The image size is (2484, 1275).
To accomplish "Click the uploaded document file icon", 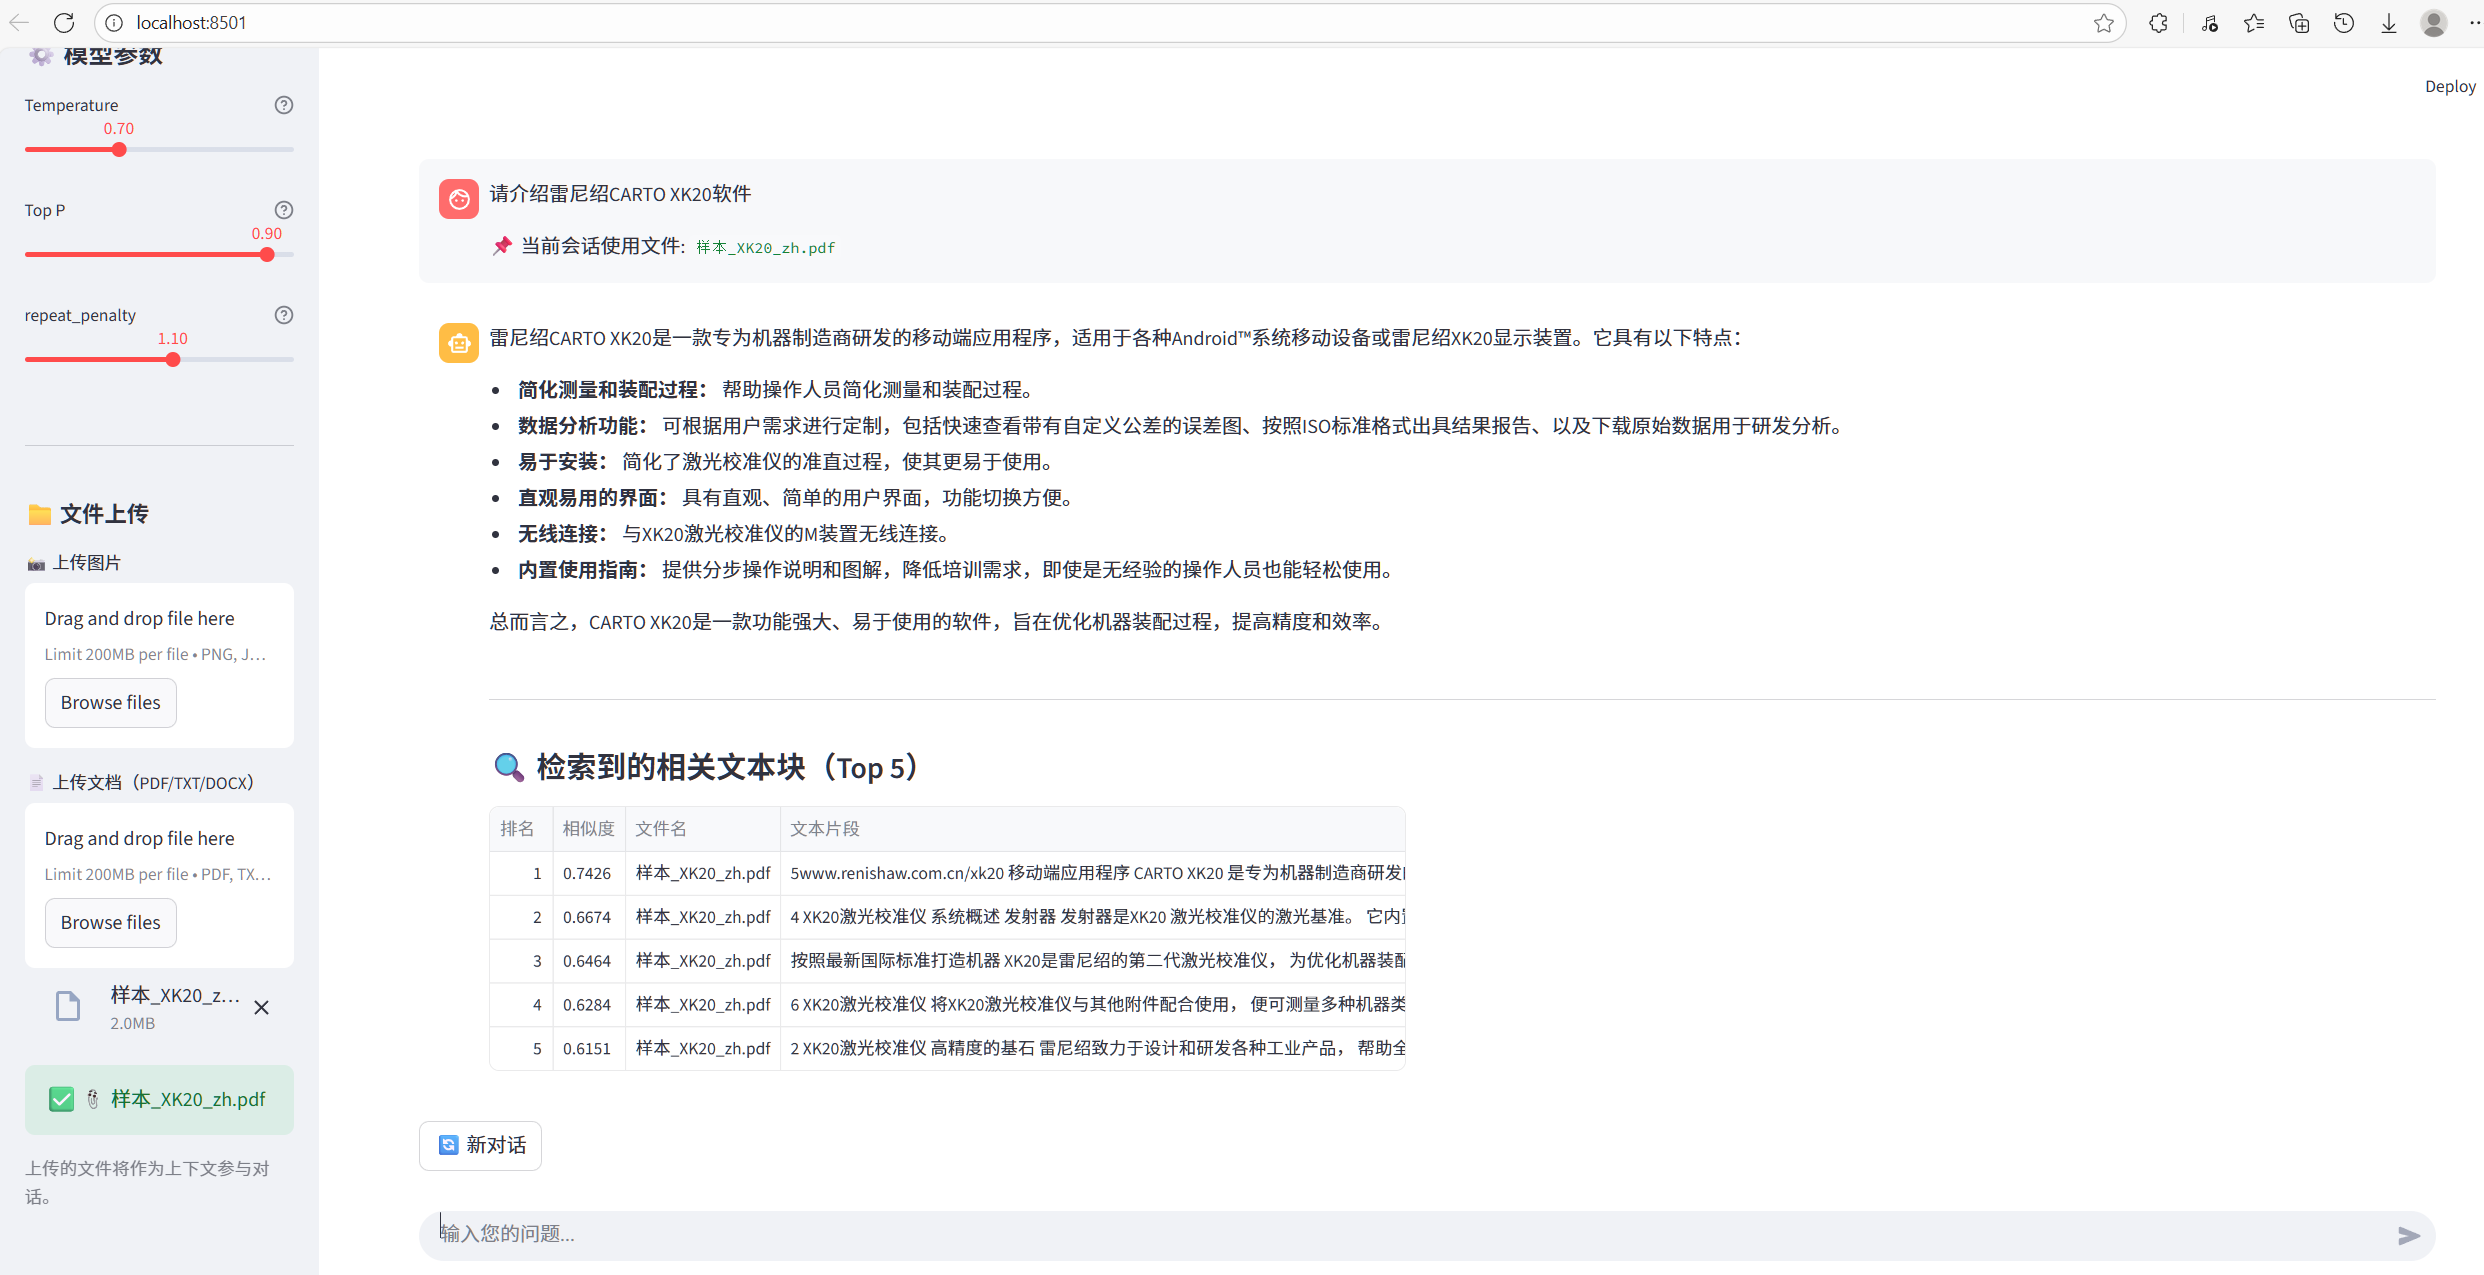I will coord(68,1006).
